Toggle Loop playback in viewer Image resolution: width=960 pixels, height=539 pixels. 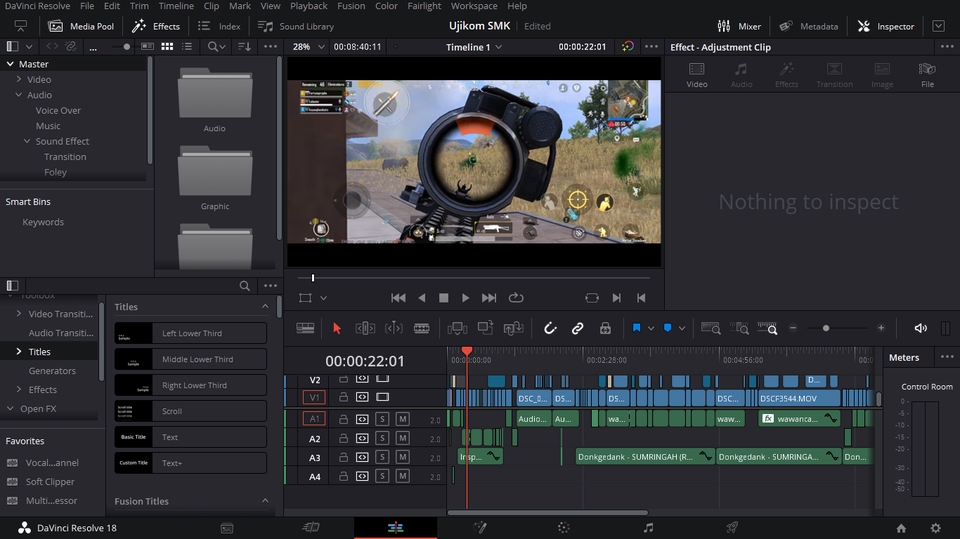(x=516, y=298)
